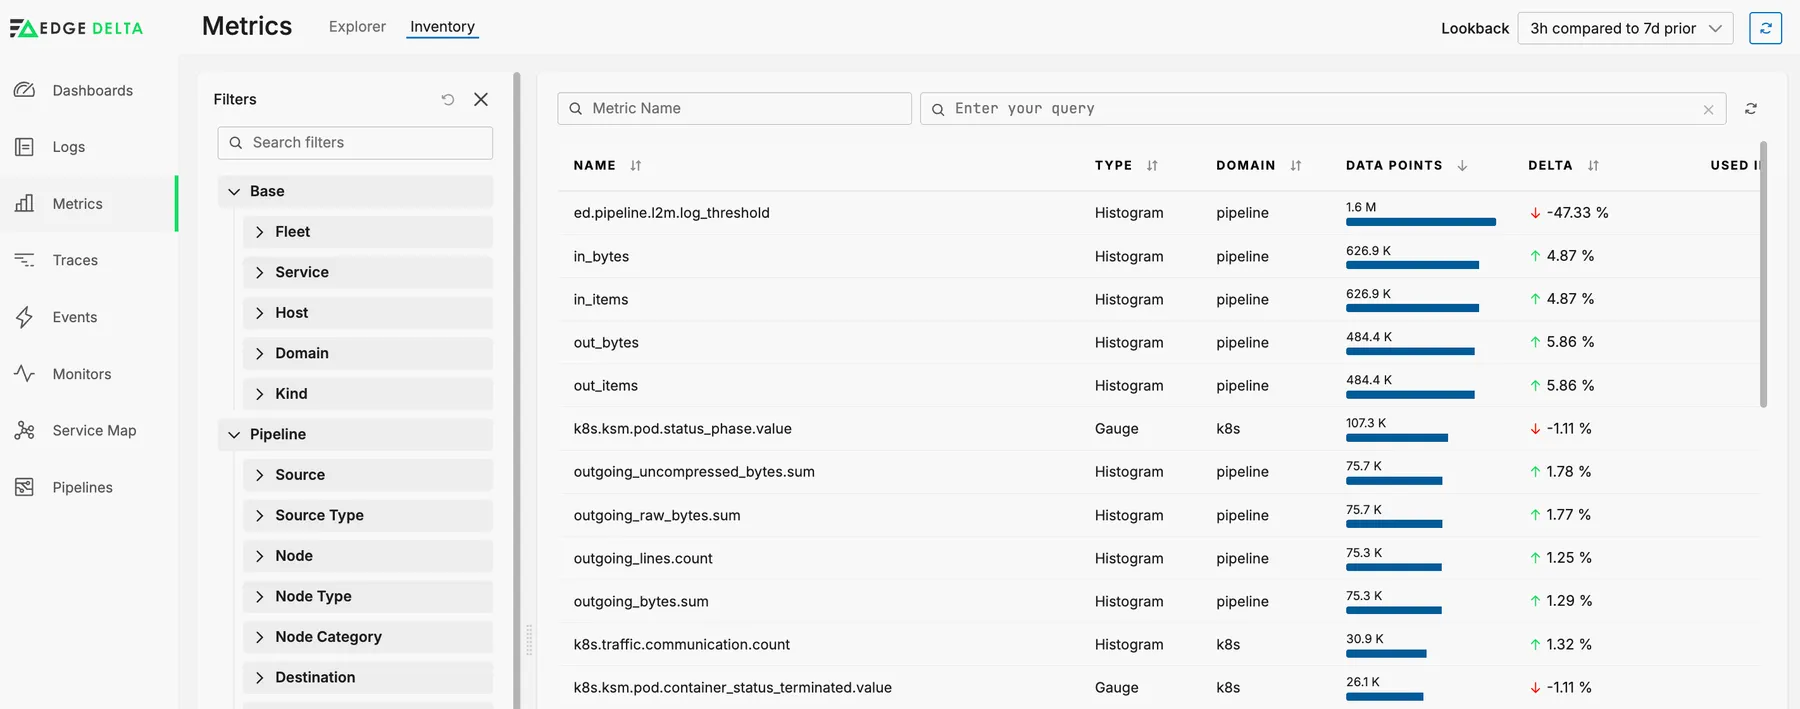This screenshot has width=1800, height=709.
Task: Sort by NAME column sort icon
Action: coord(636,166)
